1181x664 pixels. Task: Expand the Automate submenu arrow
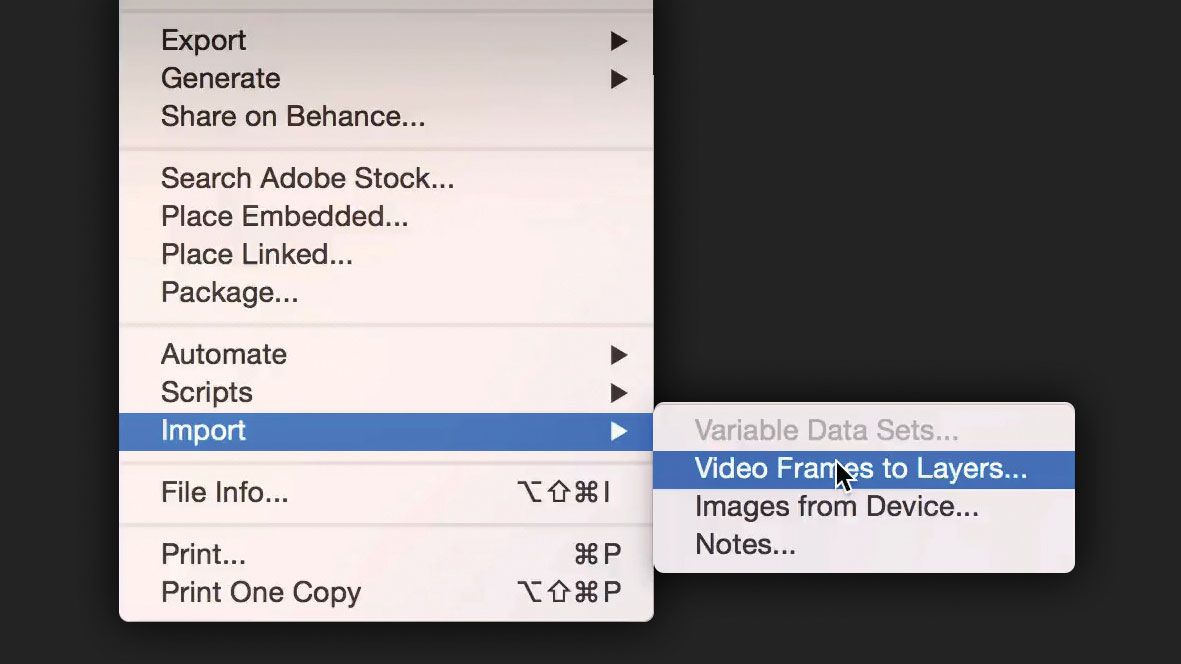point(618,355)
